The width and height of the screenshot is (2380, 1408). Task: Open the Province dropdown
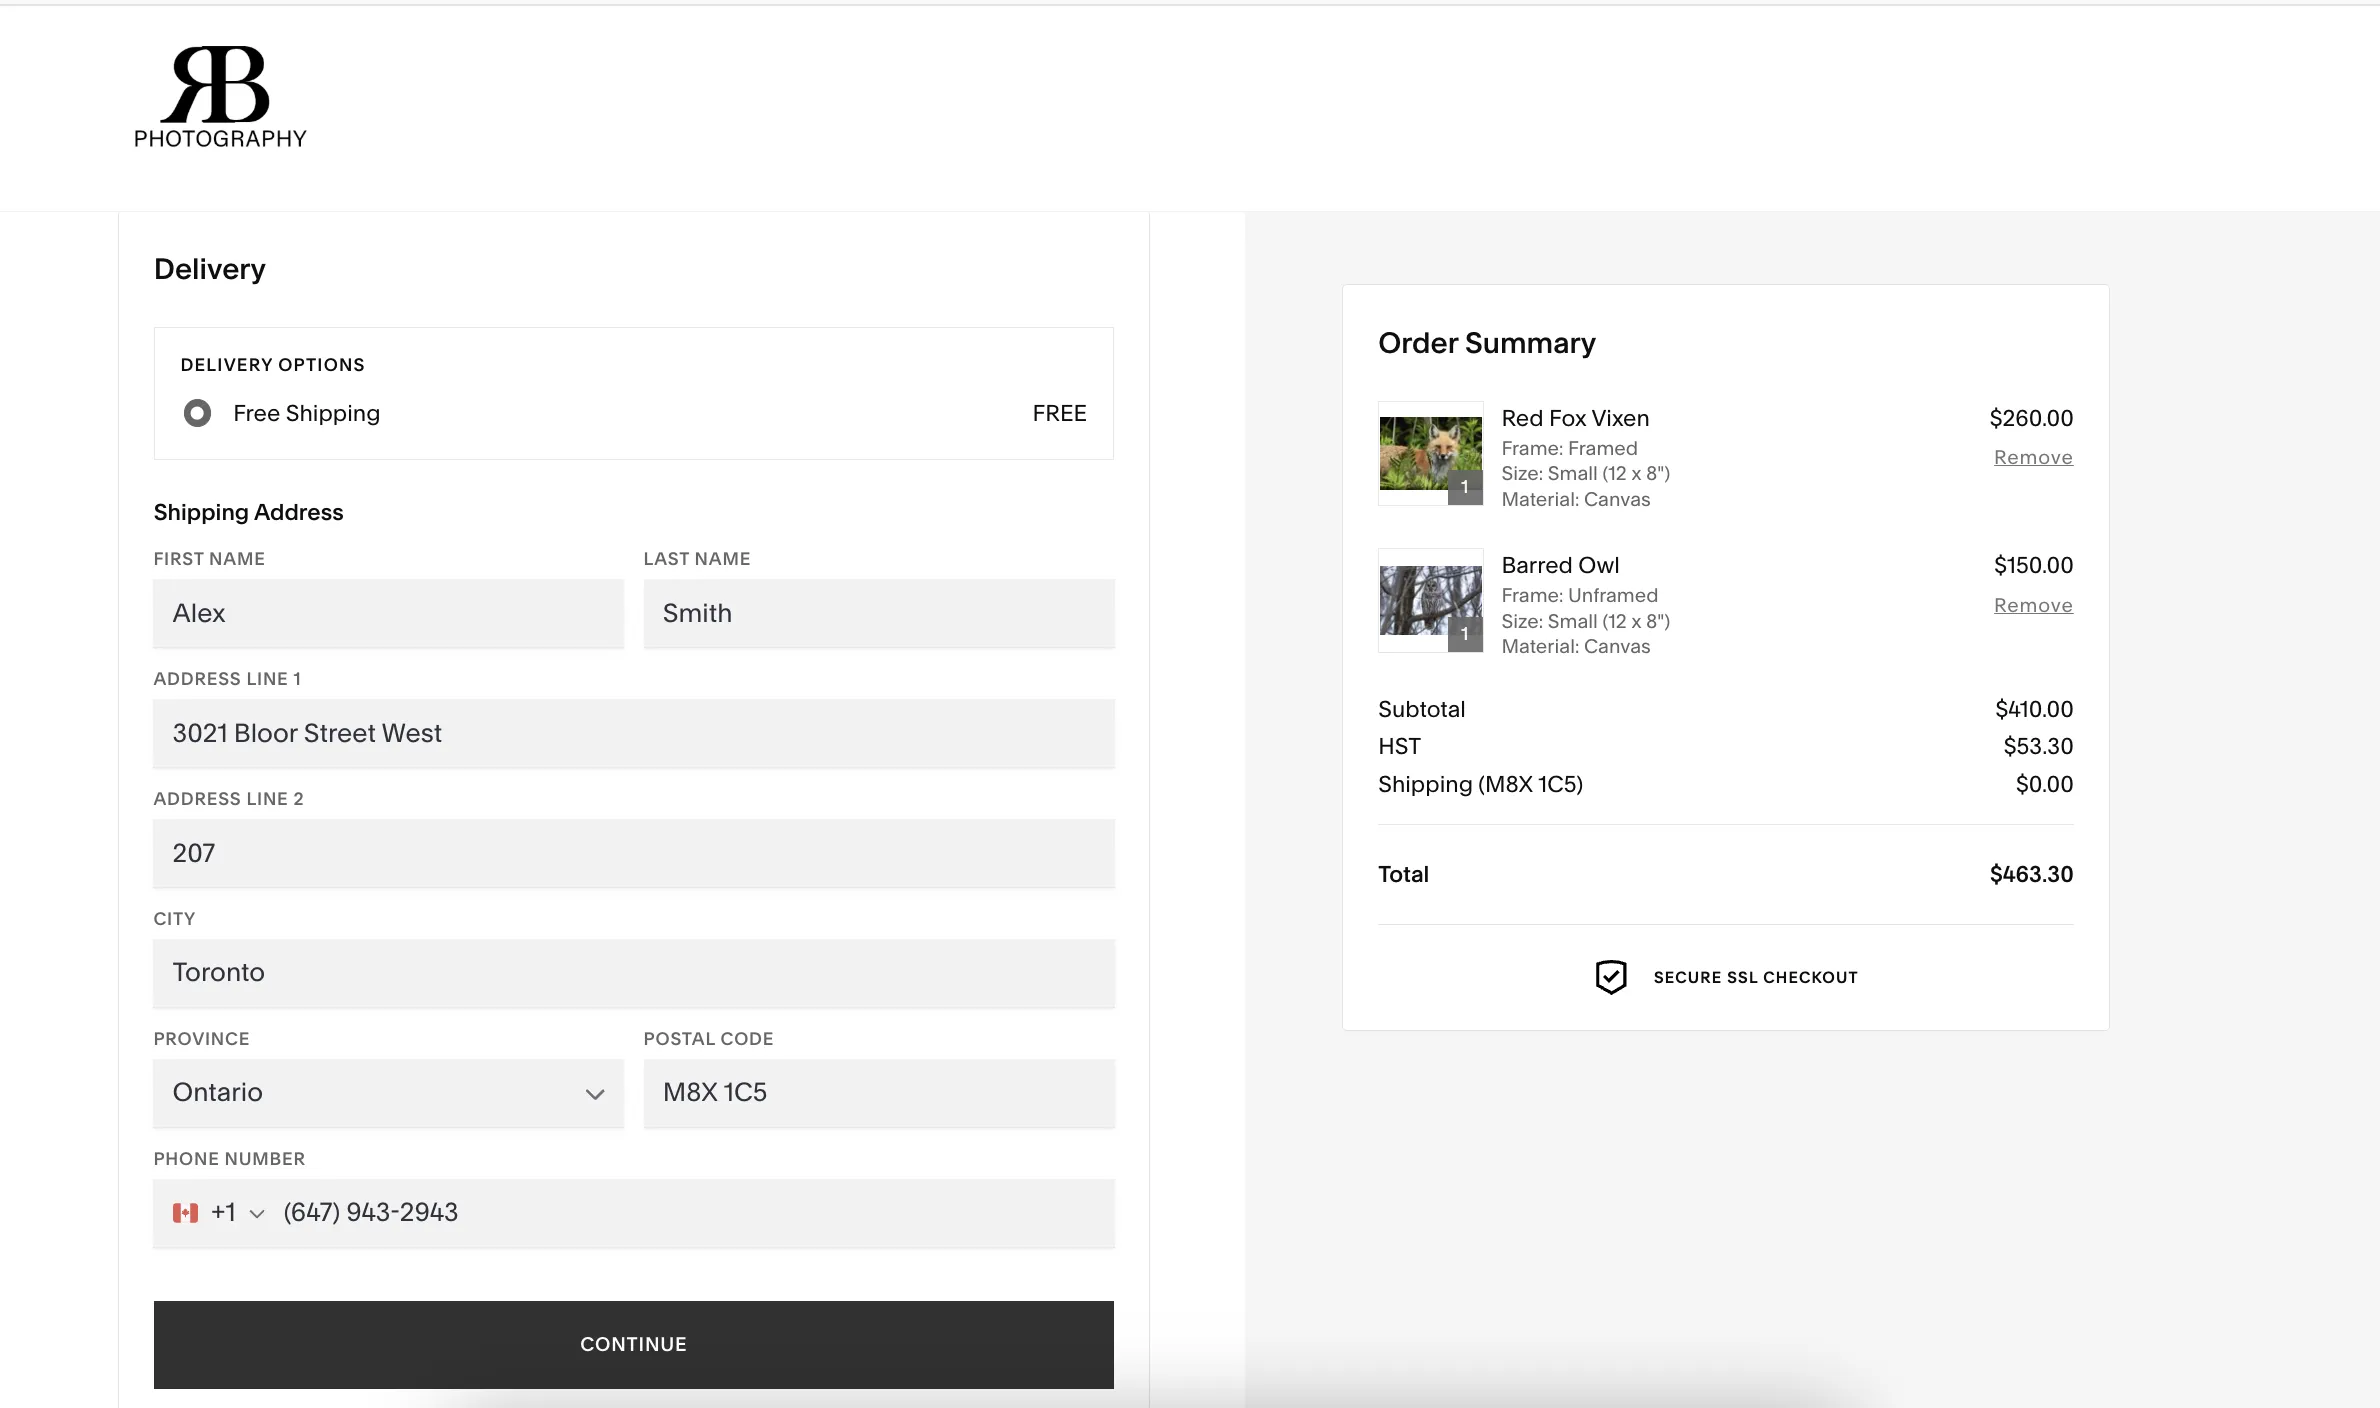click(388, 1093)
